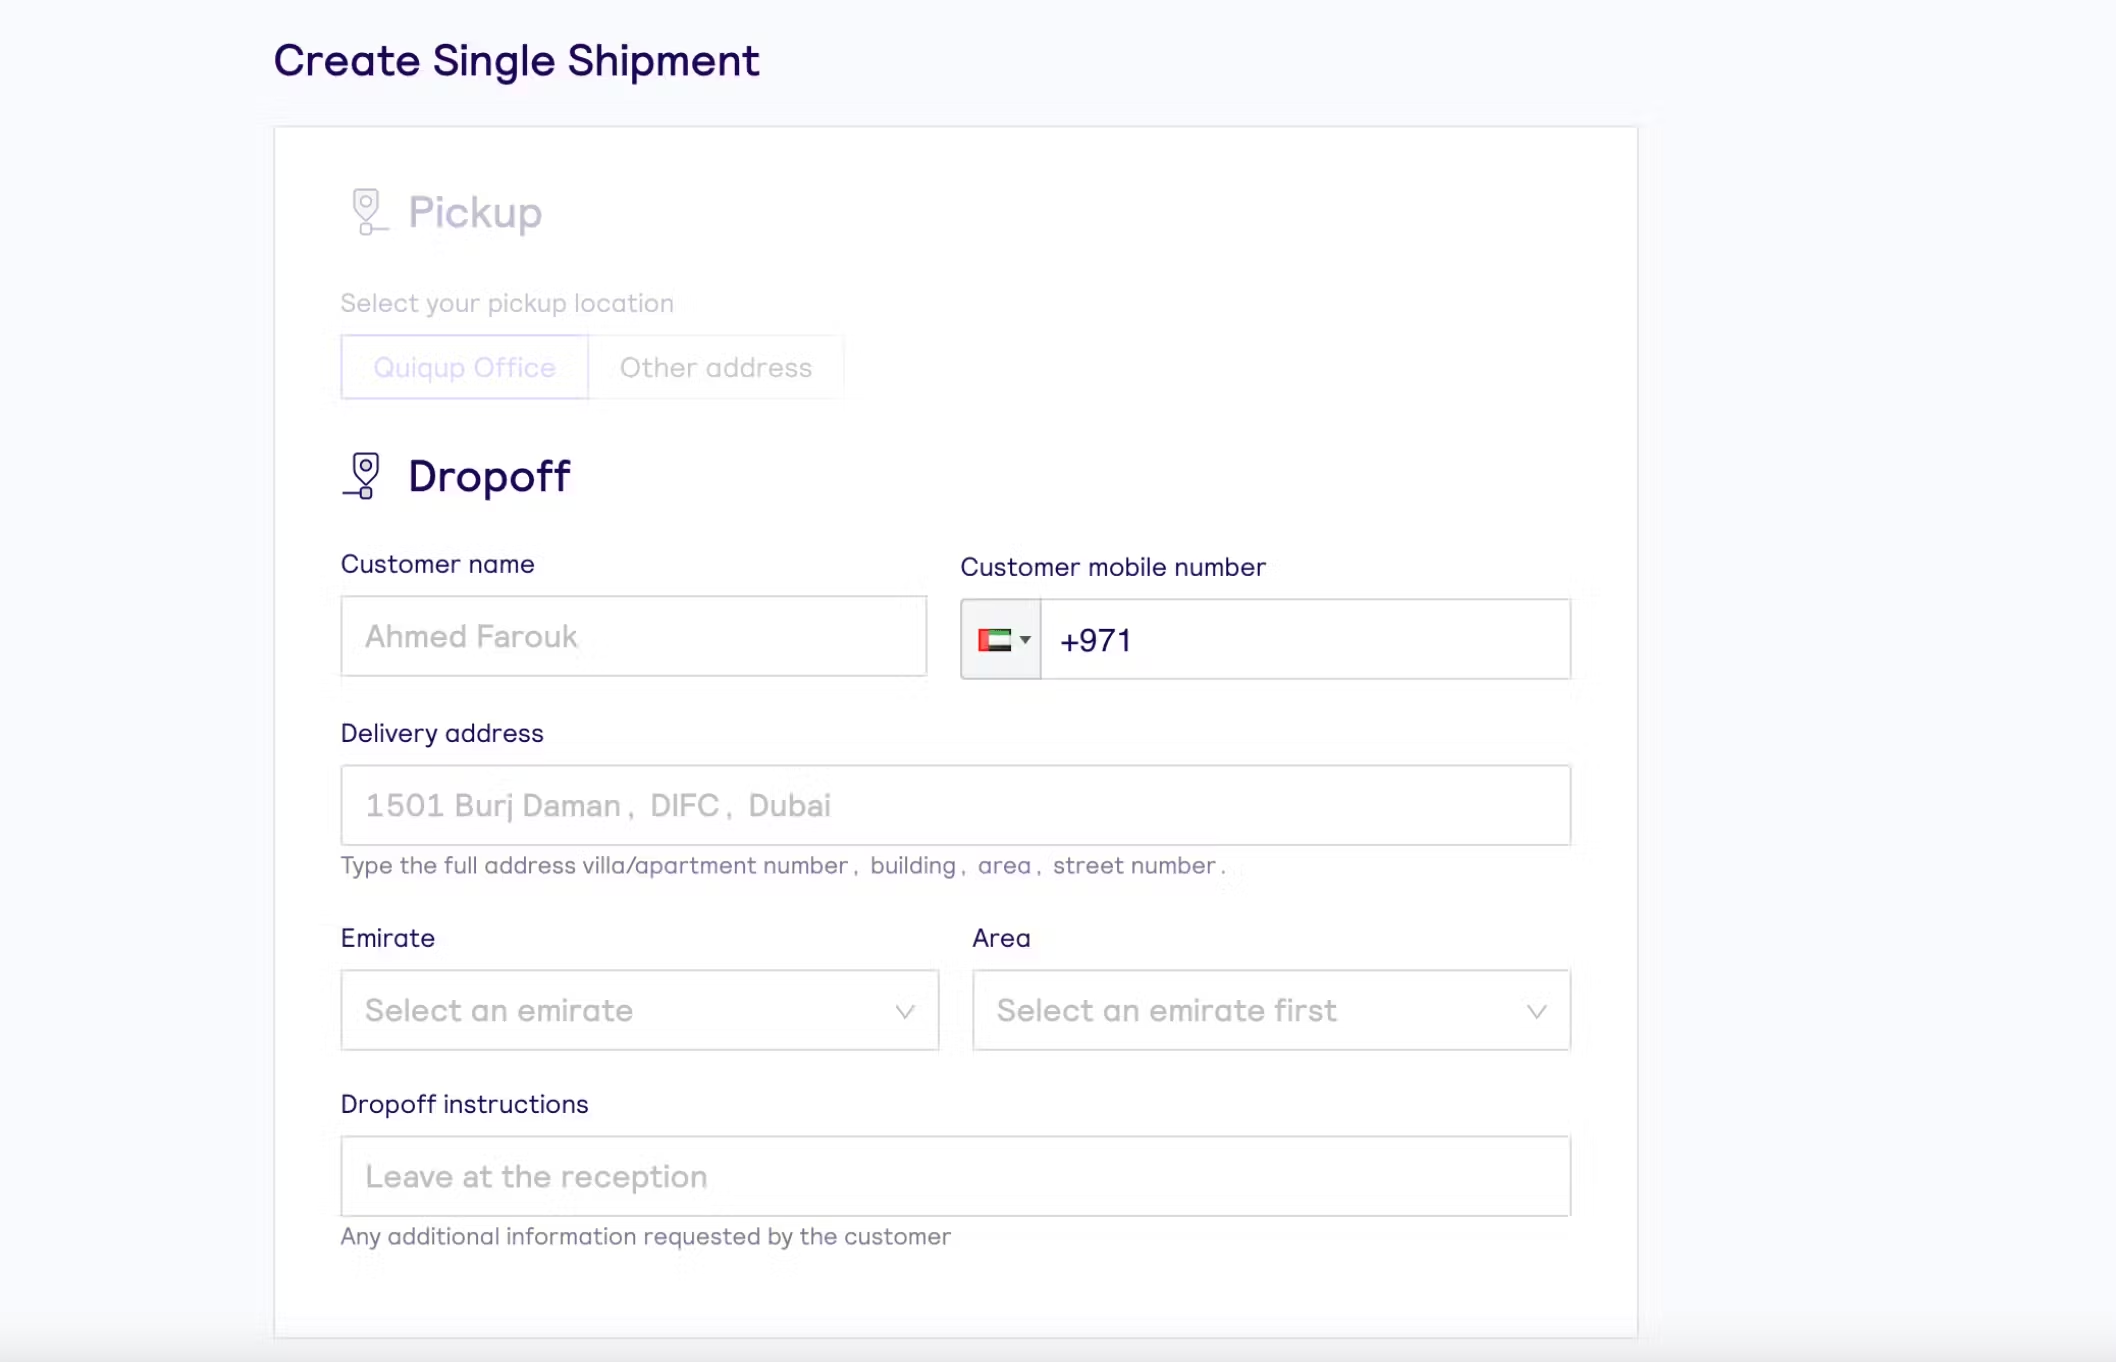Screen dimensions: 2116x1362
Task: Focus the Dropoff instructions input
Action: point(955,1177)
